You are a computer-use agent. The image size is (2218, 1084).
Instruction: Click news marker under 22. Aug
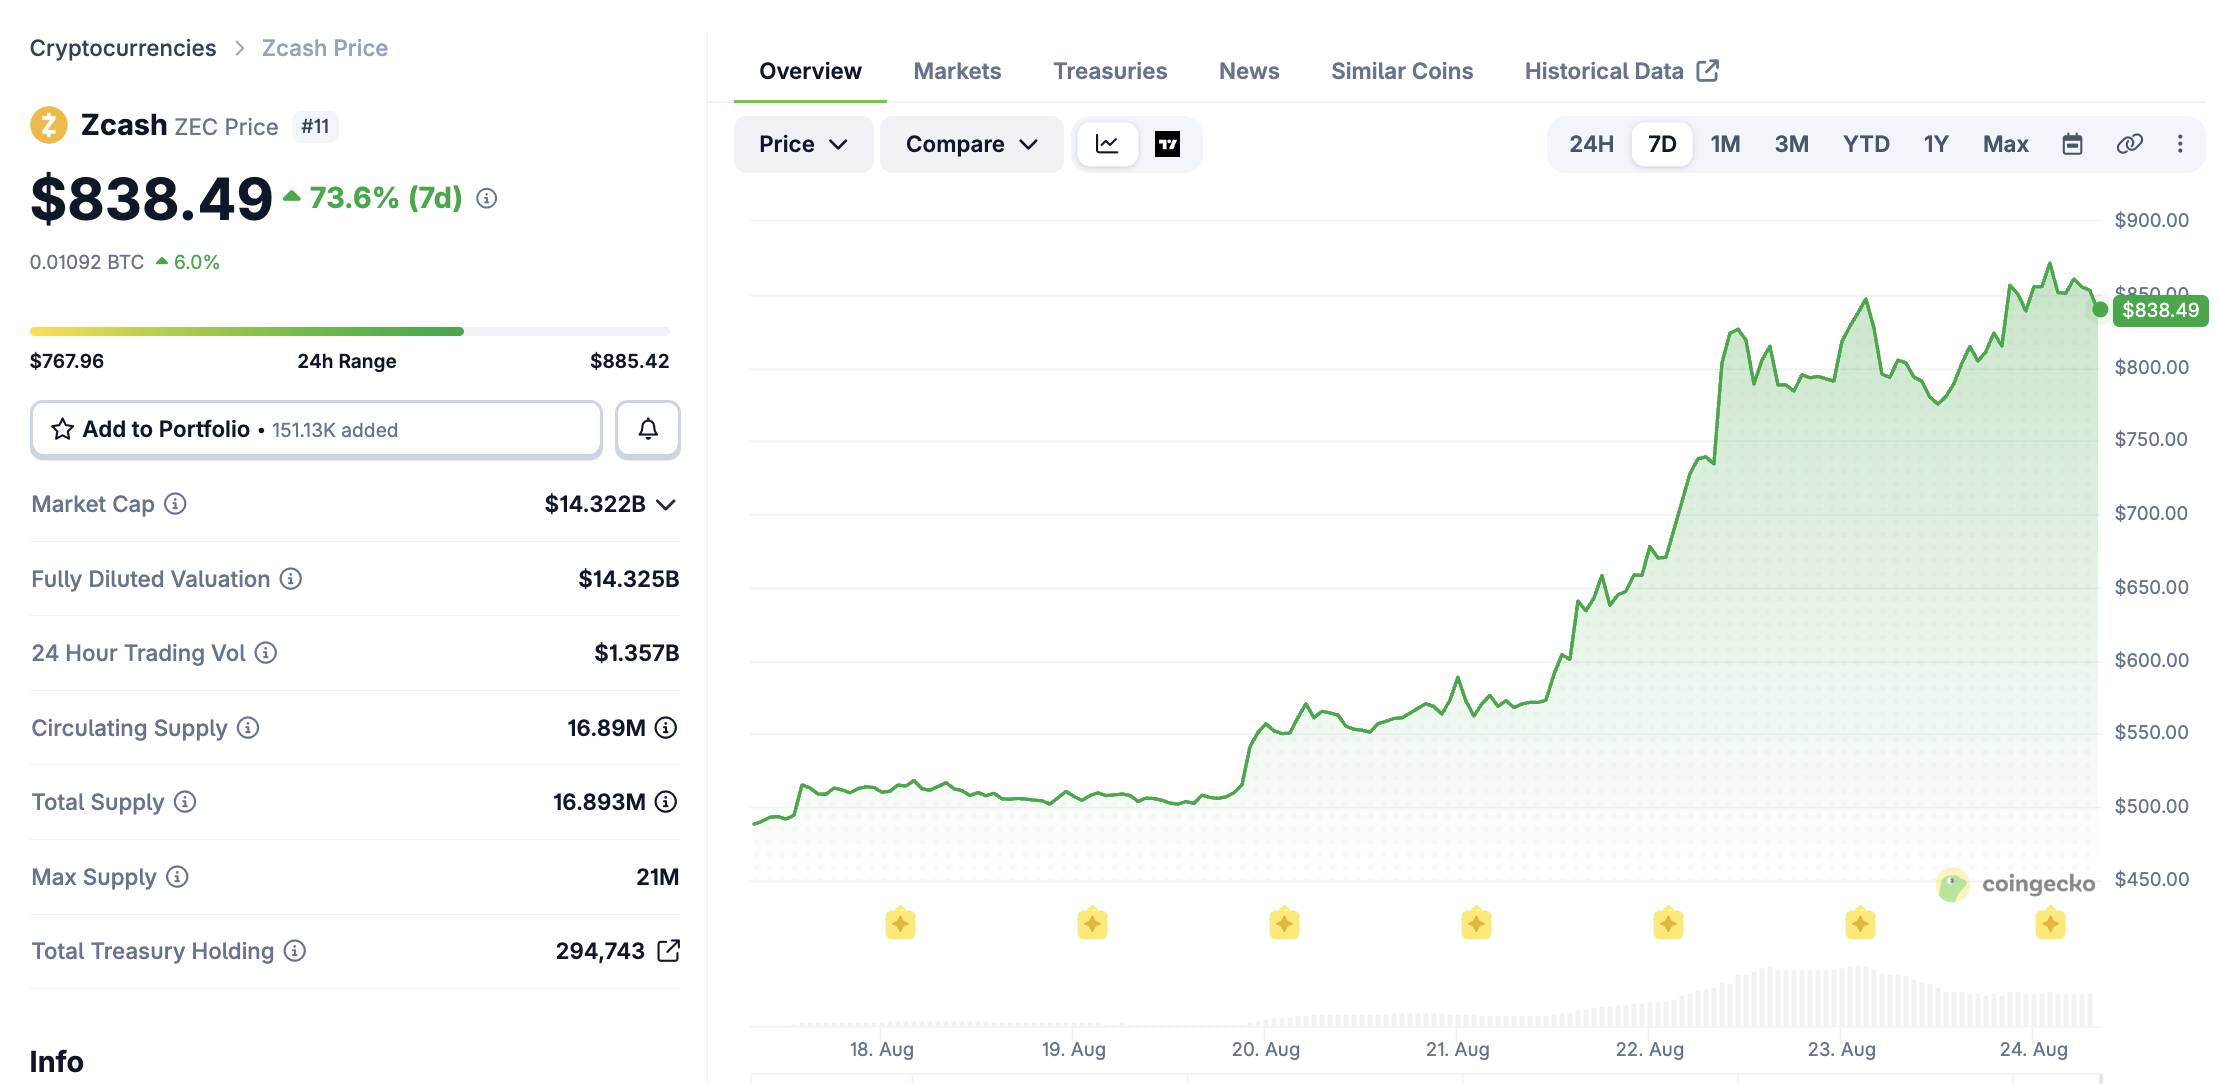(x=1668, y=923)
